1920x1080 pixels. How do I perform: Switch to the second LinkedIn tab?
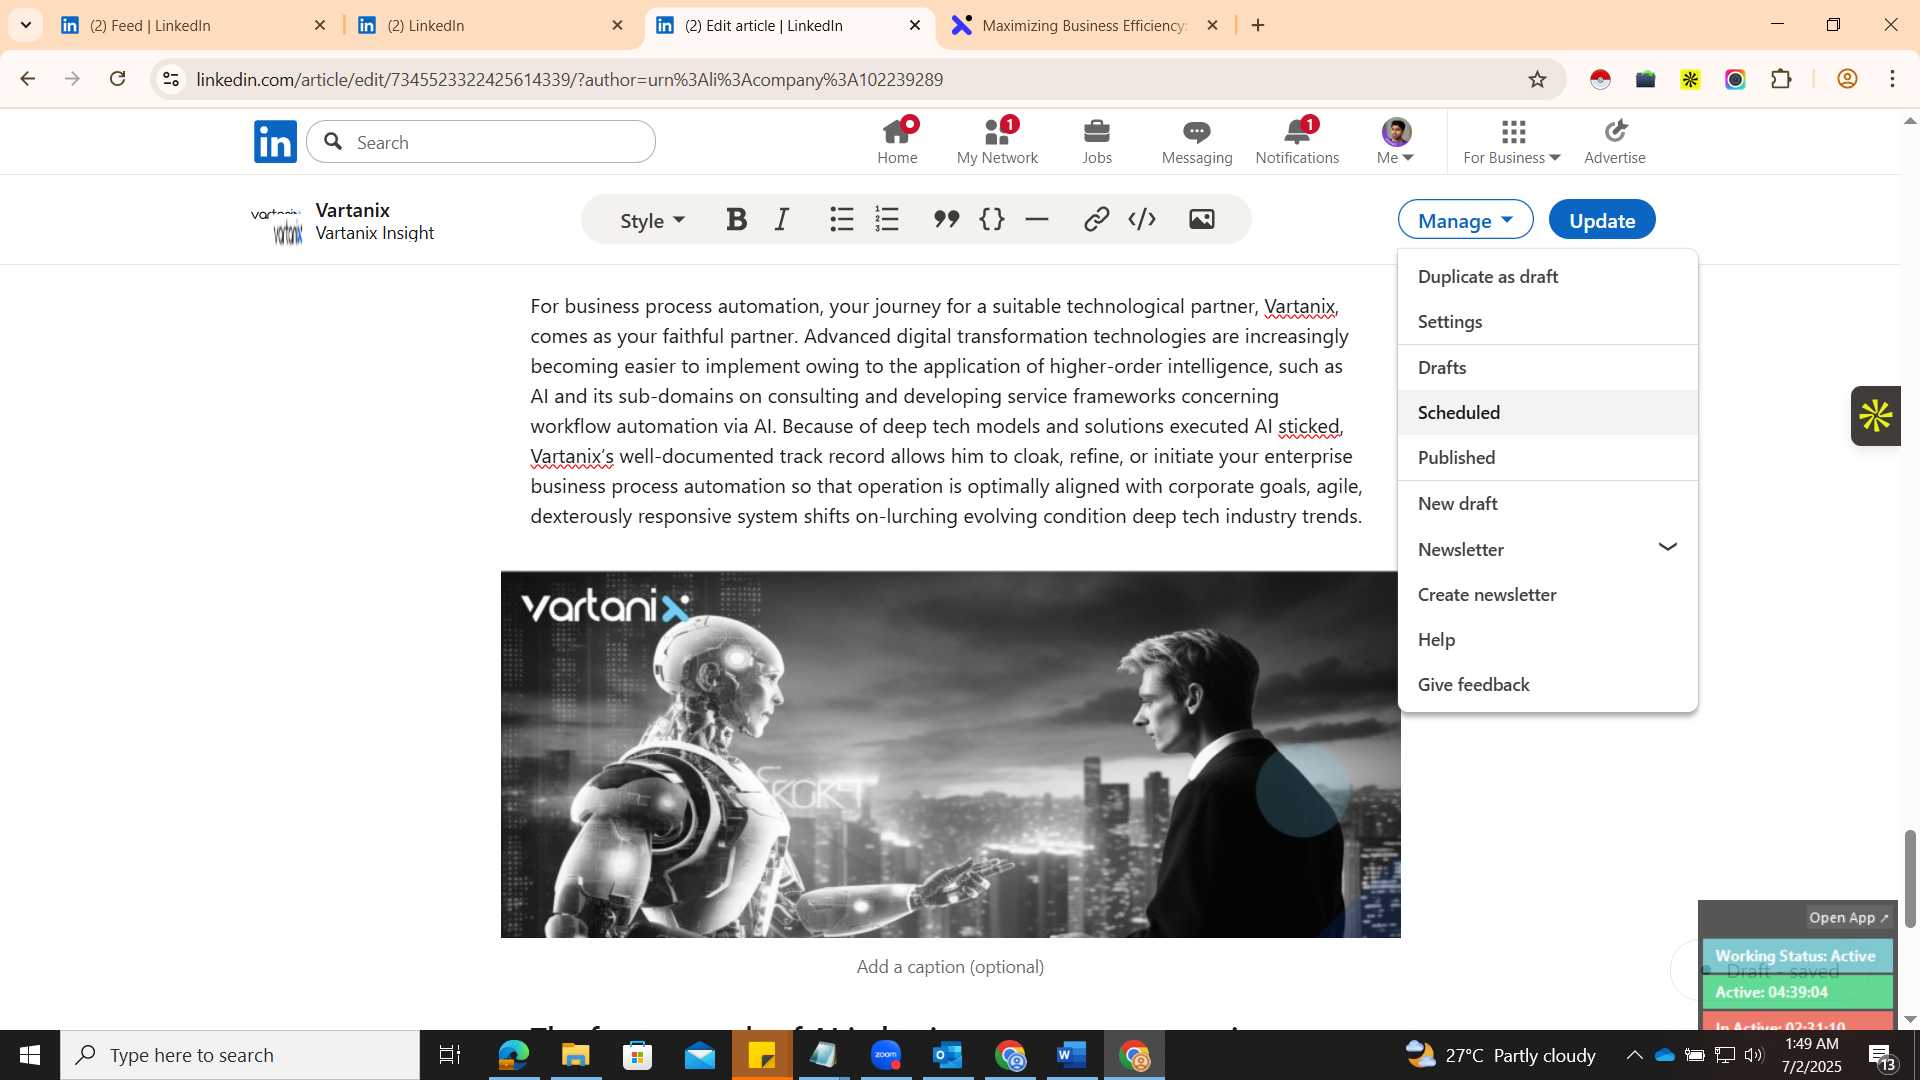488,25
